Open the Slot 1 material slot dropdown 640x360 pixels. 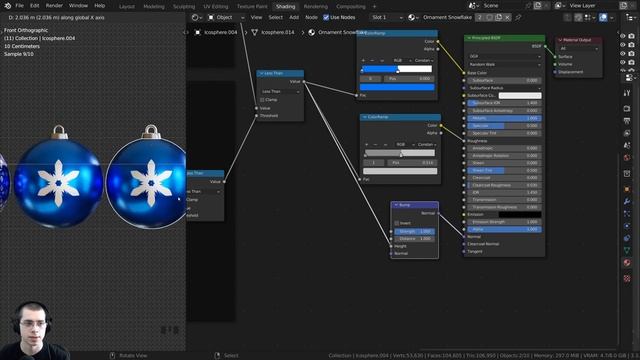click(387, 18)
